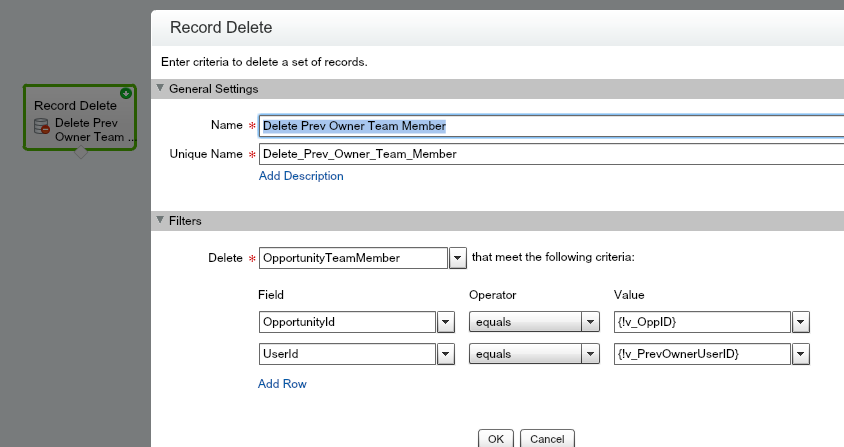Collapse the Filters section

160,221
